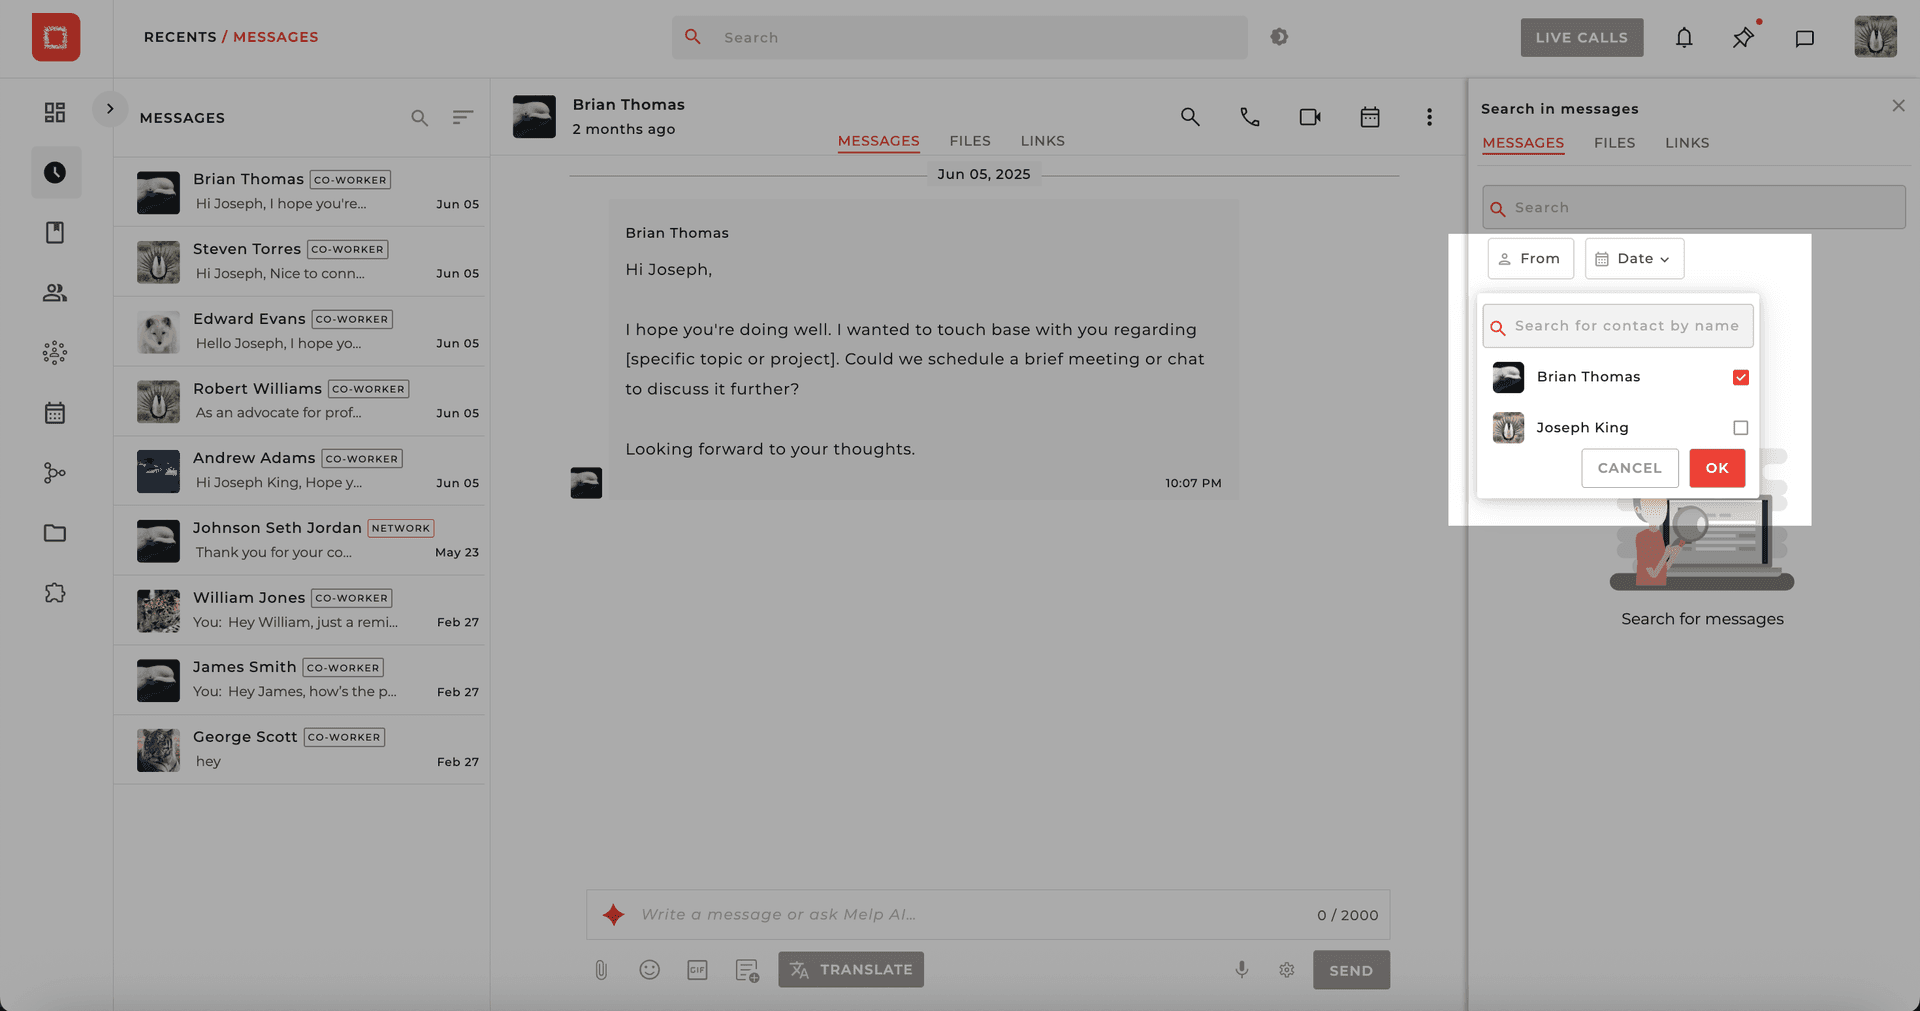Start a video call from the chat header
Screen dimensions: 1920x1011
point(1310,117)
